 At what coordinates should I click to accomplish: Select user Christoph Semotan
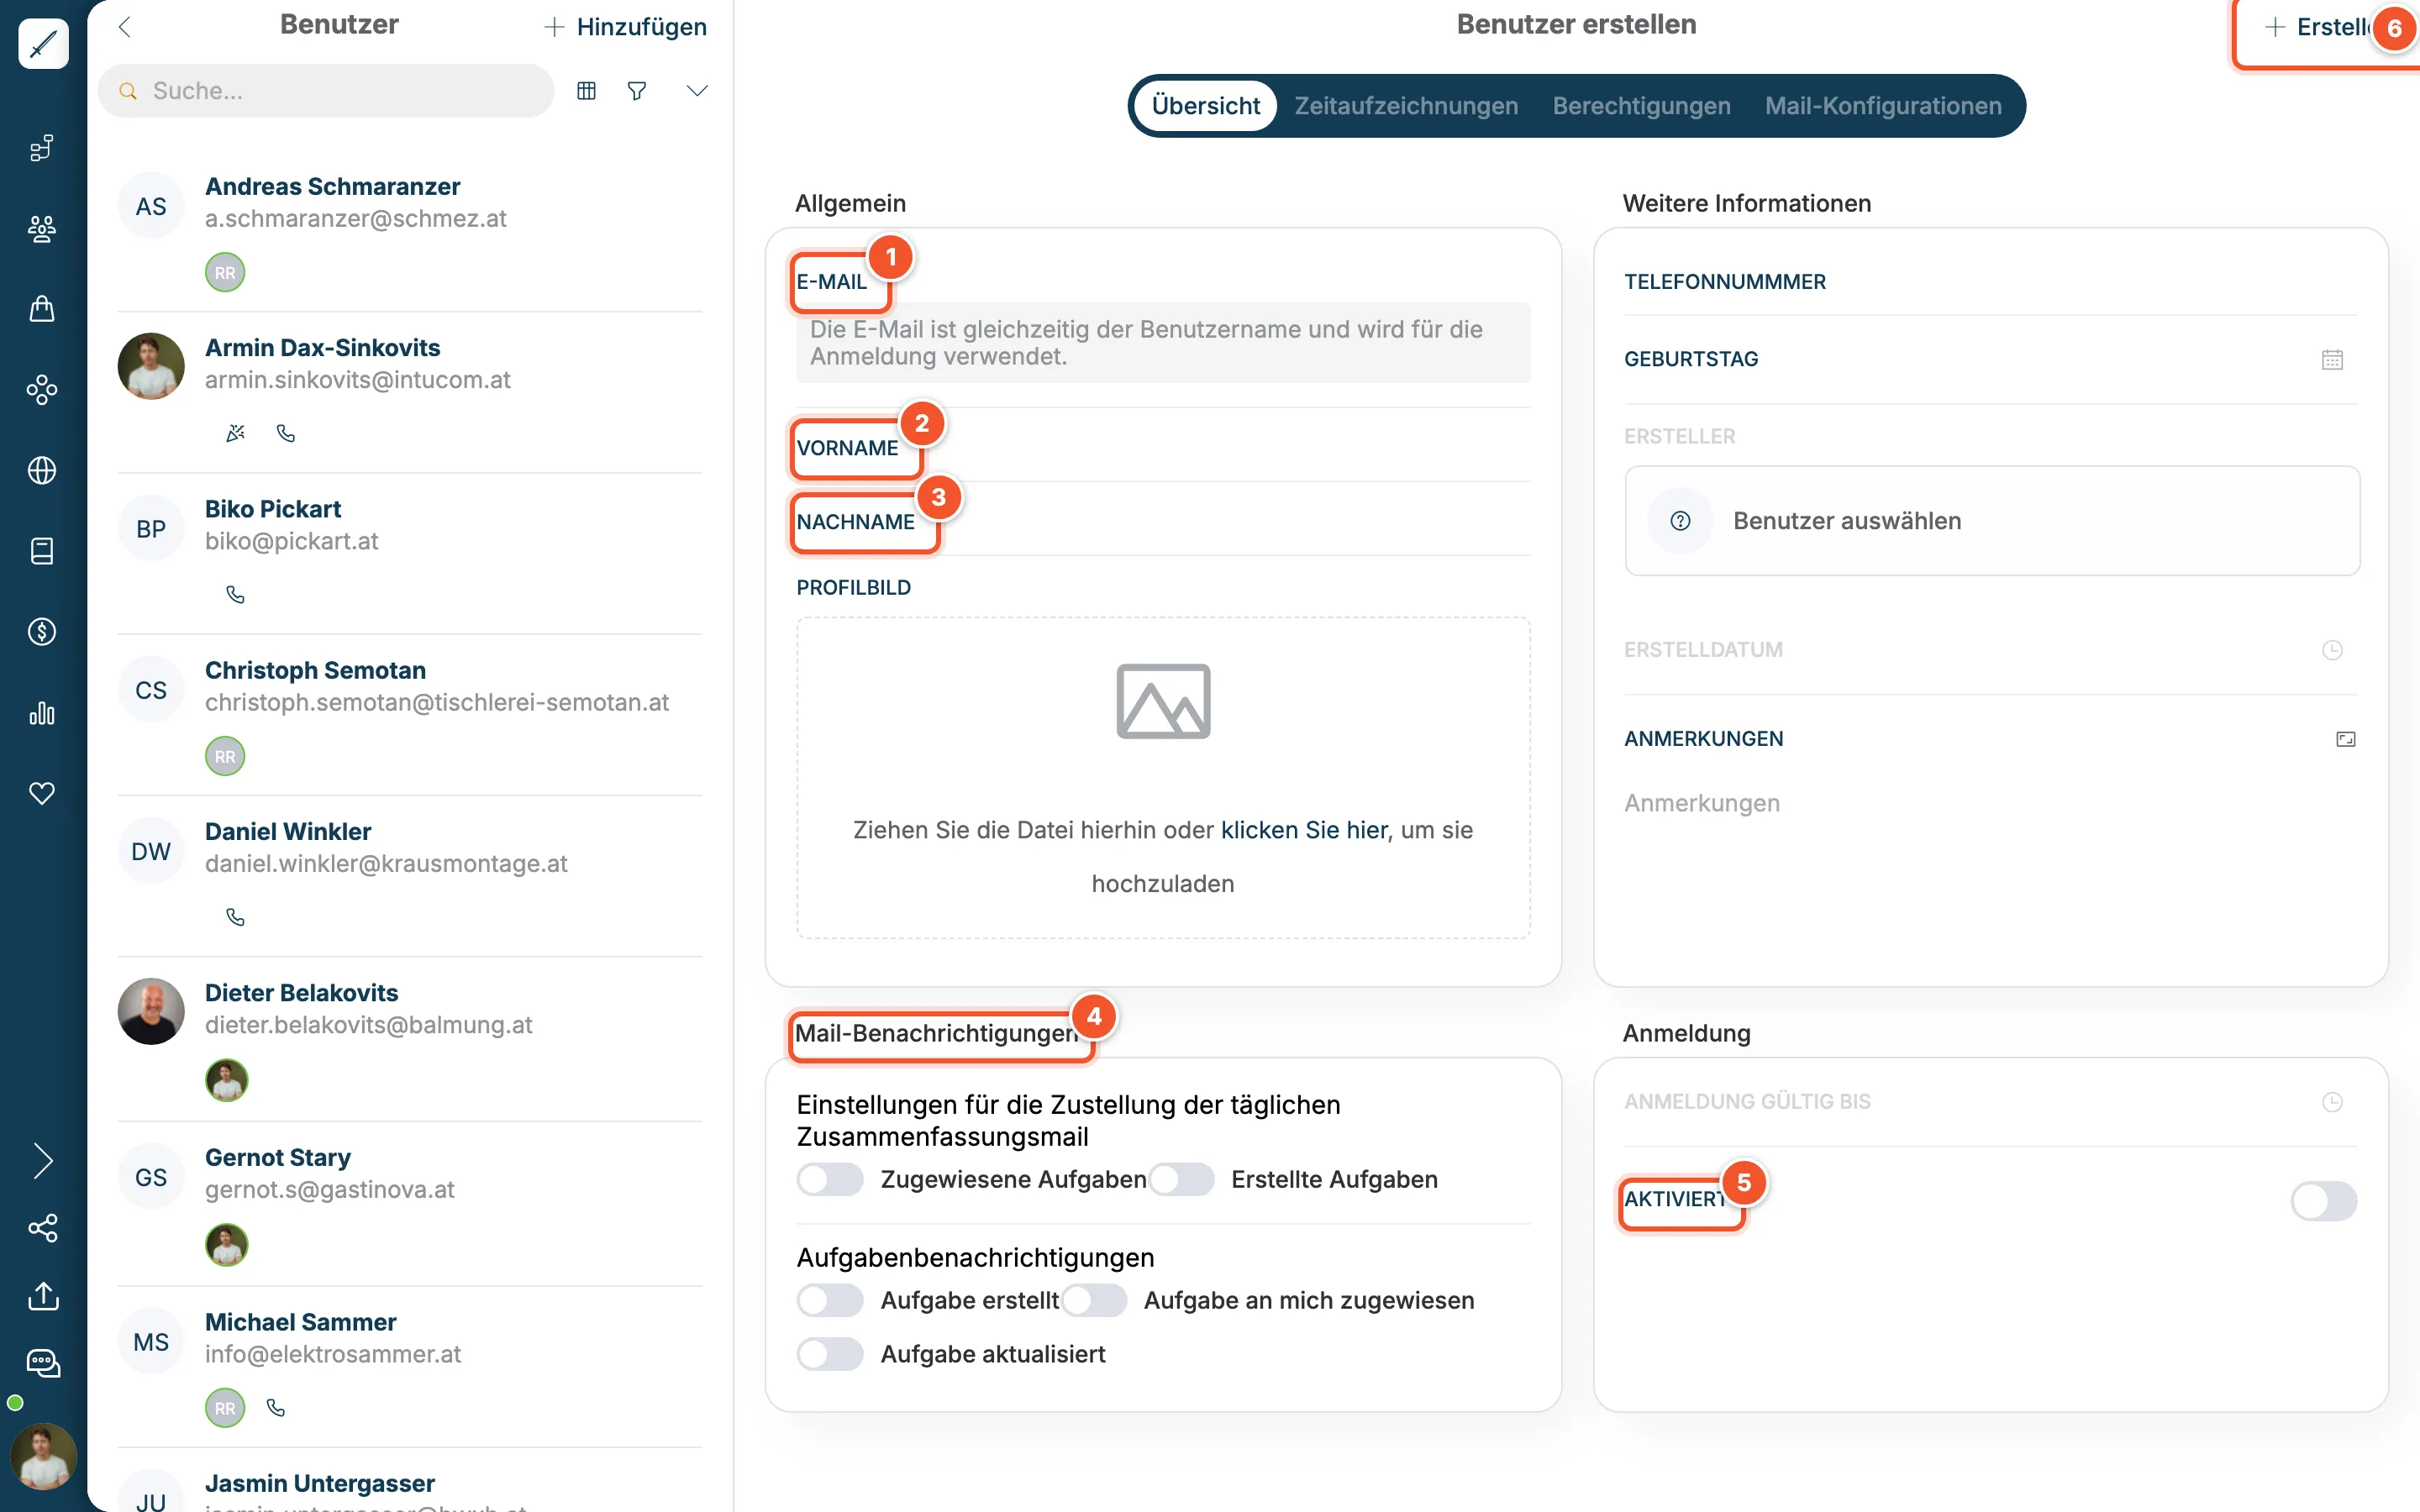tap(410, 715)
